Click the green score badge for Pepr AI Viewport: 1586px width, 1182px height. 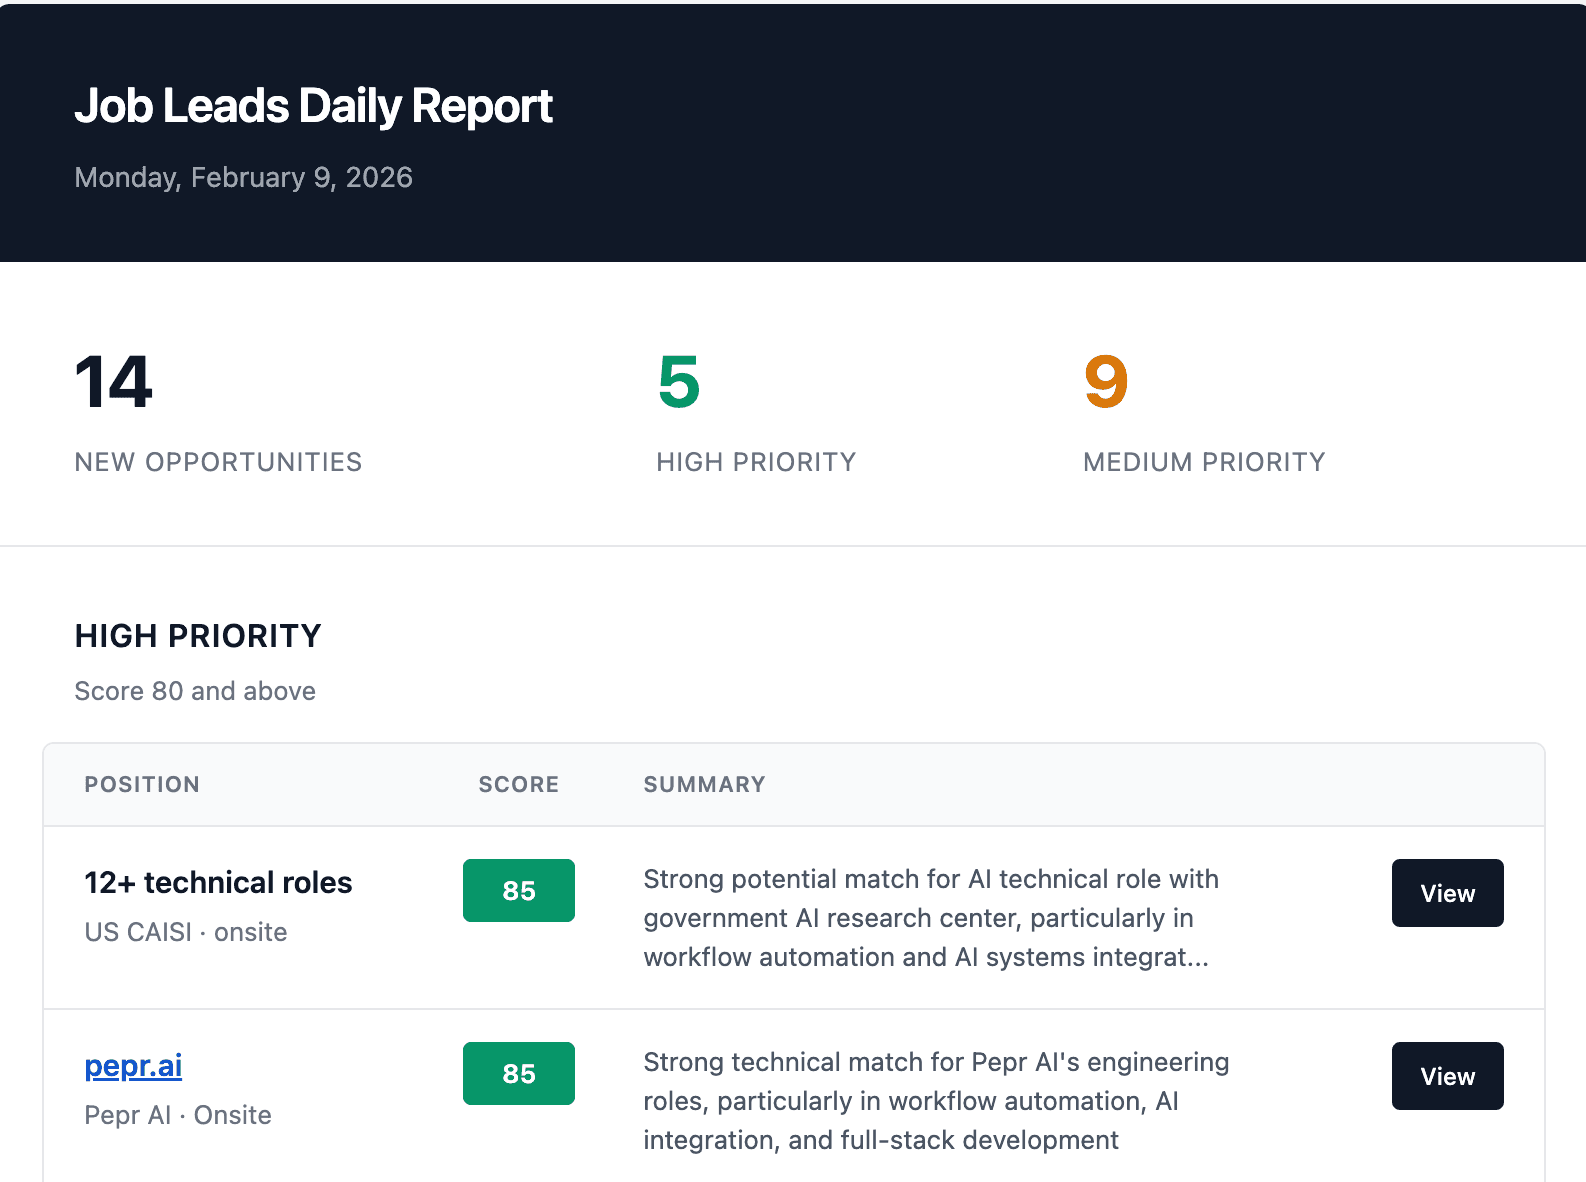[518, 1073]
